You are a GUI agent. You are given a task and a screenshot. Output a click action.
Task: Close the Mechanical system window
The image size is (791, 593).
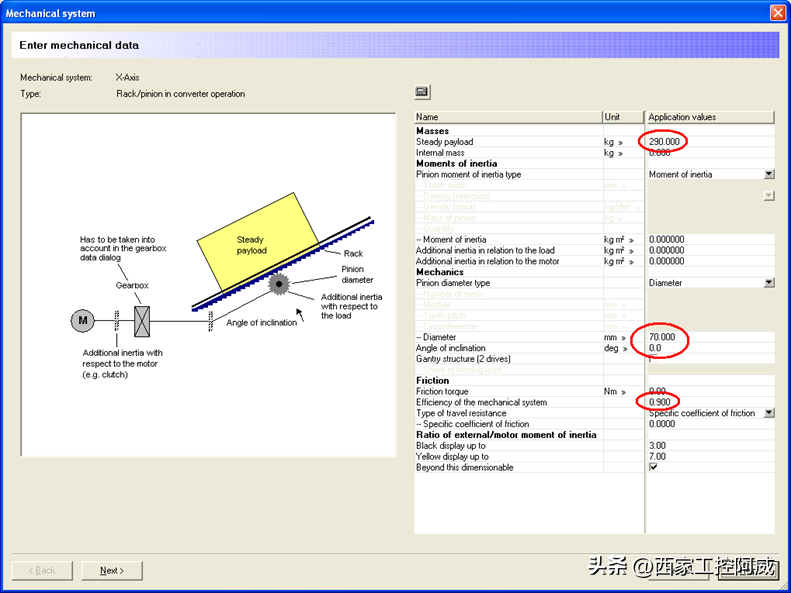click(x=777, y=13)
